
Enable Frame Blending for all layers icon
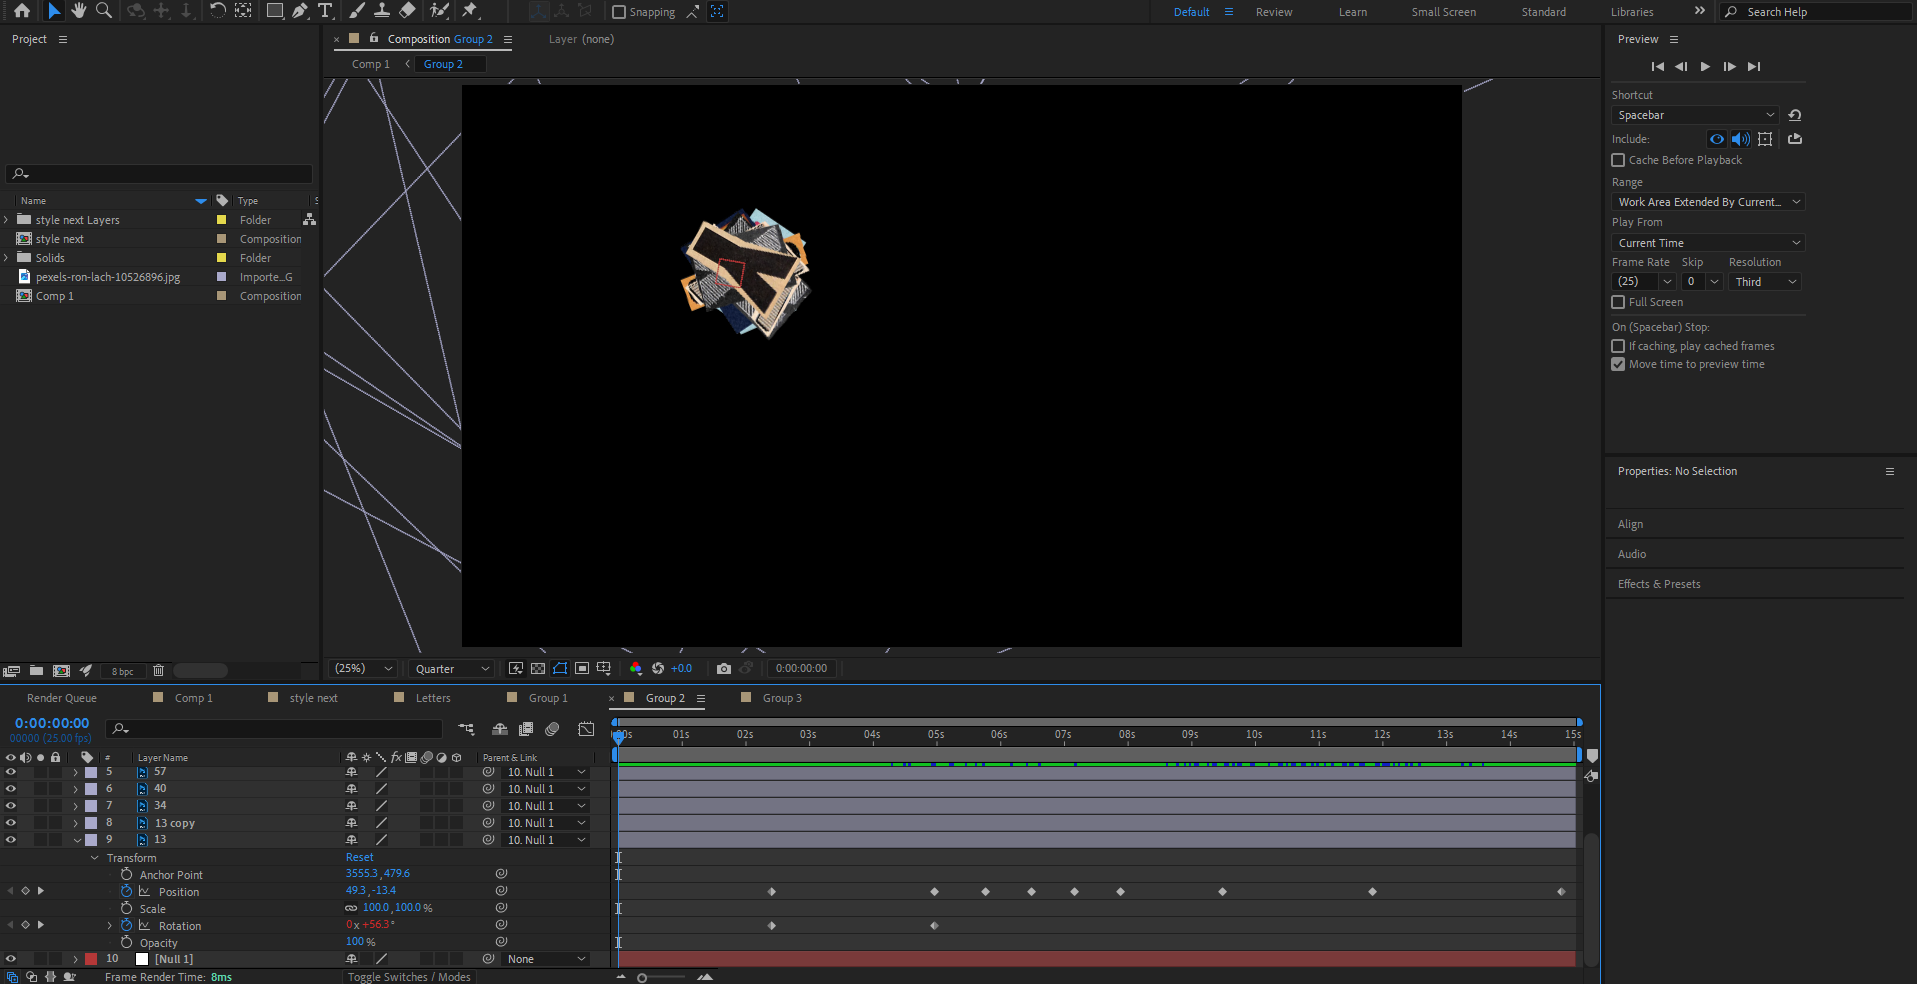pyautogui.click(x=526, y=729)
